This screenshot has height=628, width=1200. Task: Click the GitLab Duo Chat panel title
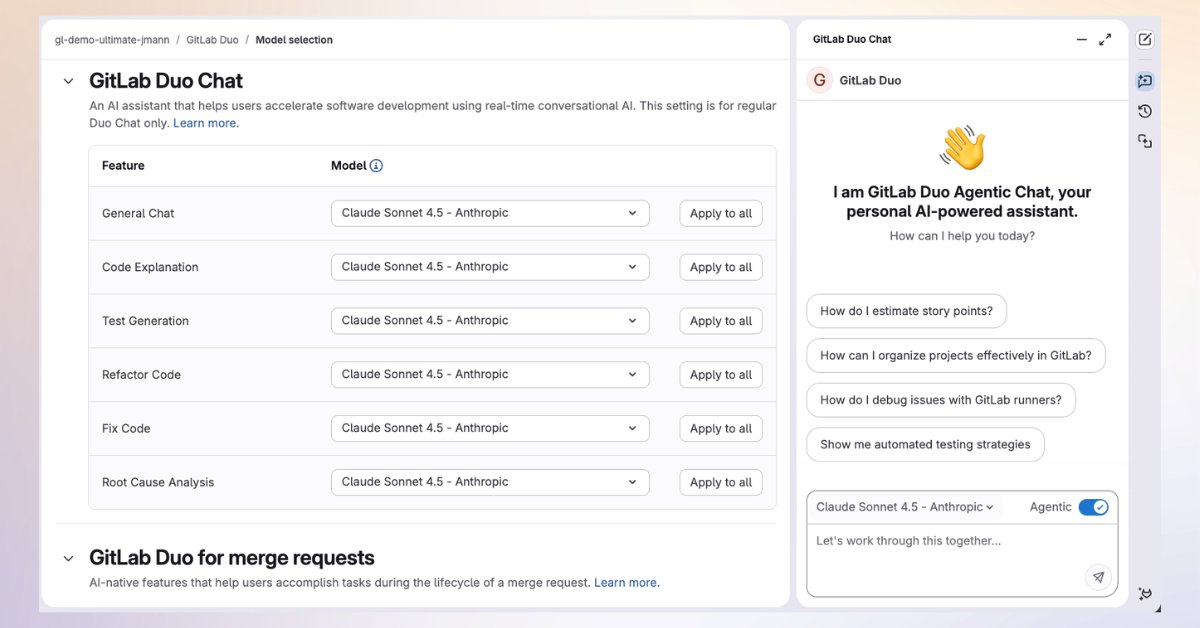[852, 40]
